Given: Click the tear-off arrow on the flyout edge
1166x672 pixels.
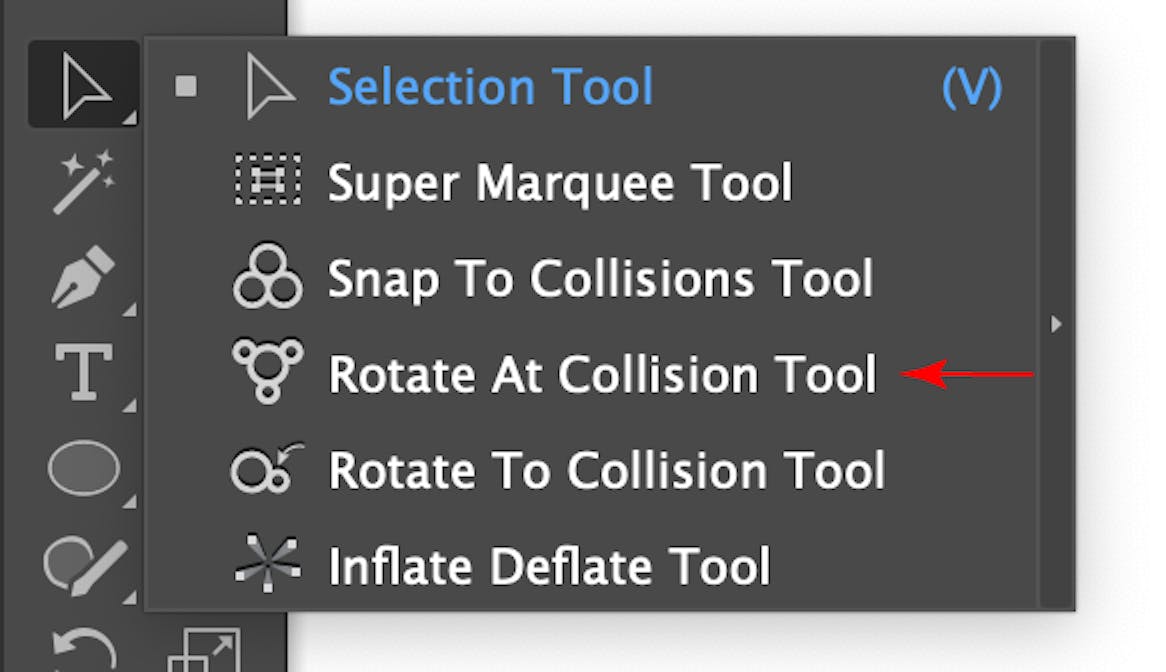Looking at the screenshot, I should (x=1057, y=324).
